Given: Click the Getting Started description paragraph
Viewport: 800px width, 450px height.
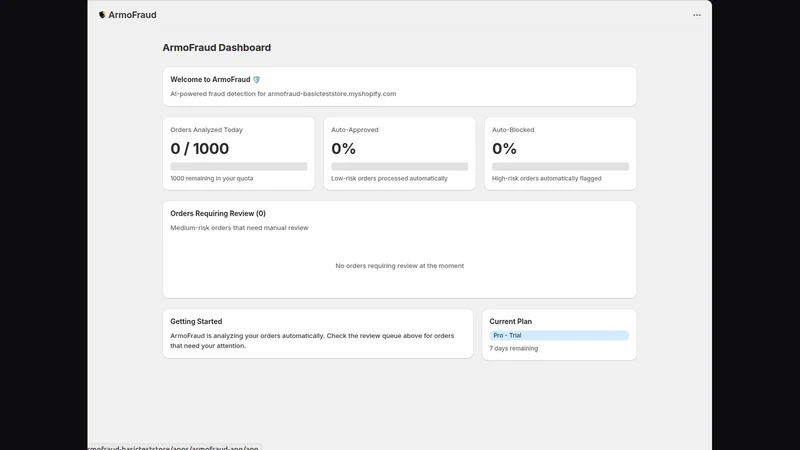Looking at the screenshot, I should (312, 341).
